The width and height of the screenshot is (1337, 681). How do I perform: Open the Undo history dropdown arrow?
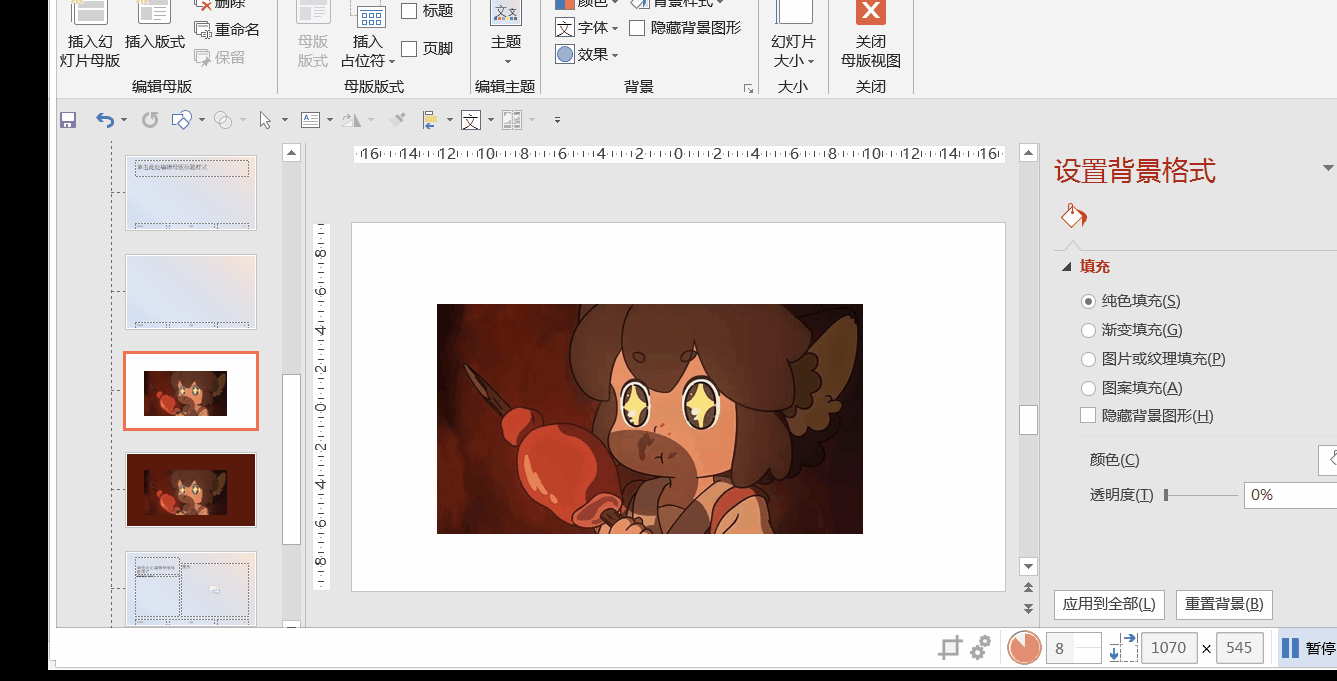click(x=124, y=120)
